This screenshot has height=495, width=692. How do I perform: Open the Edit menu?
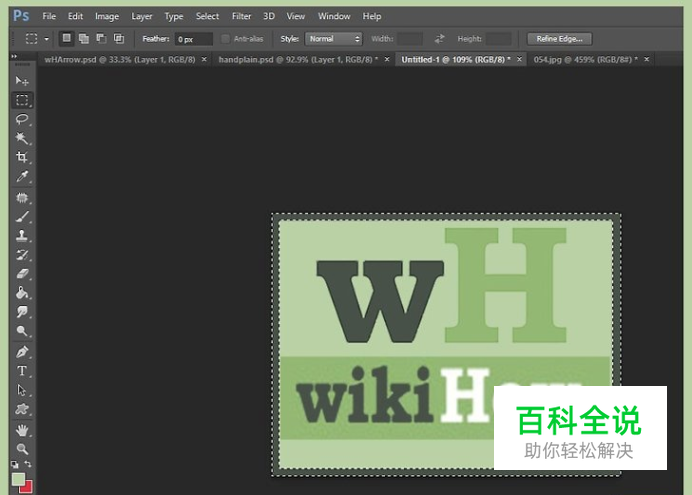pyautogui.click(x=75, y=16)
